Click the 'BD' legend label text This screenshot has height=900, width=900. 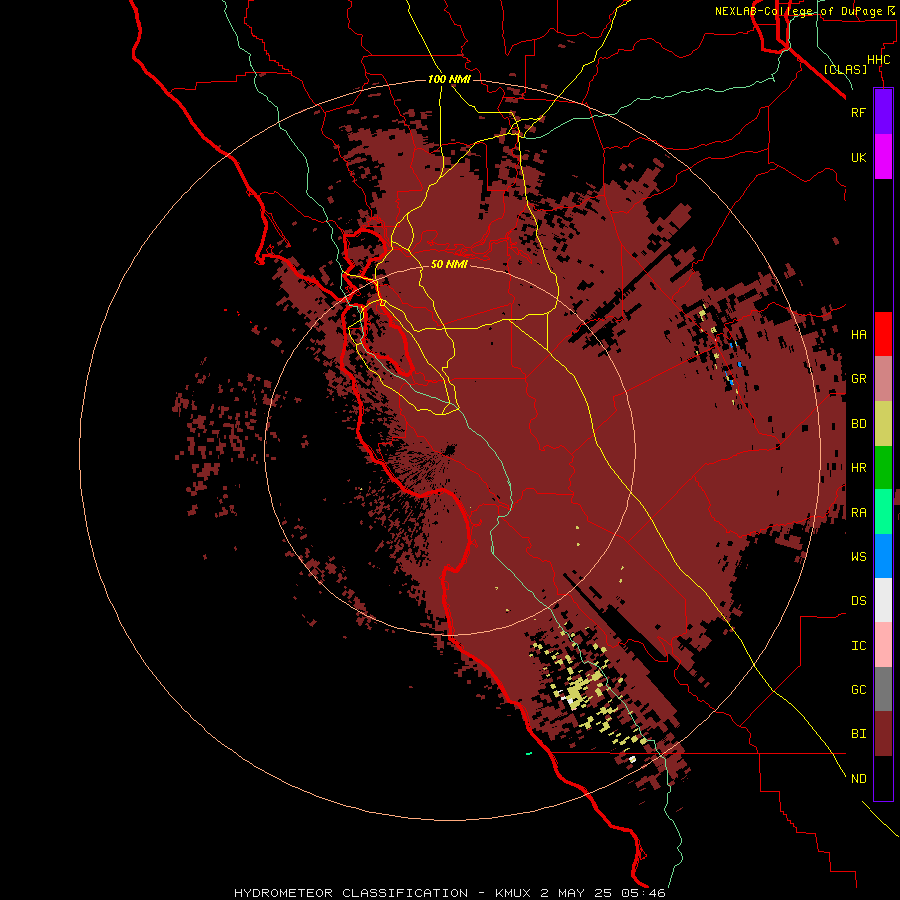click(858, 424)
